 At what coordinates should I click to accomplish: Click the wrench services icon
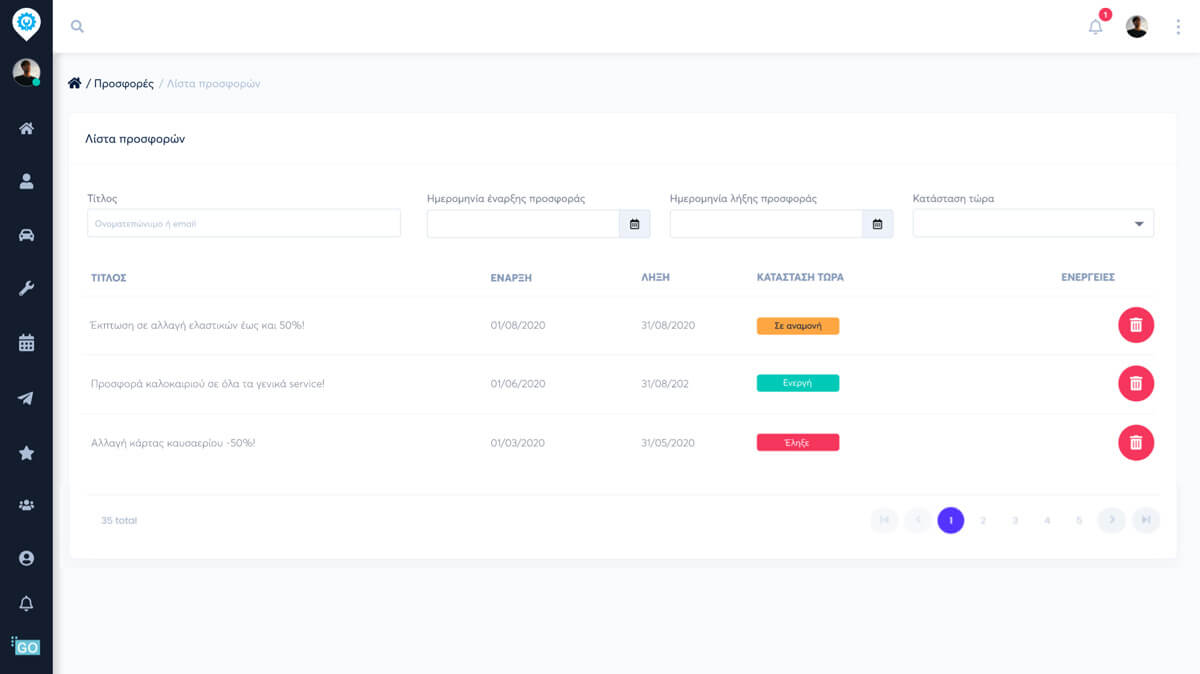point(27,288)
